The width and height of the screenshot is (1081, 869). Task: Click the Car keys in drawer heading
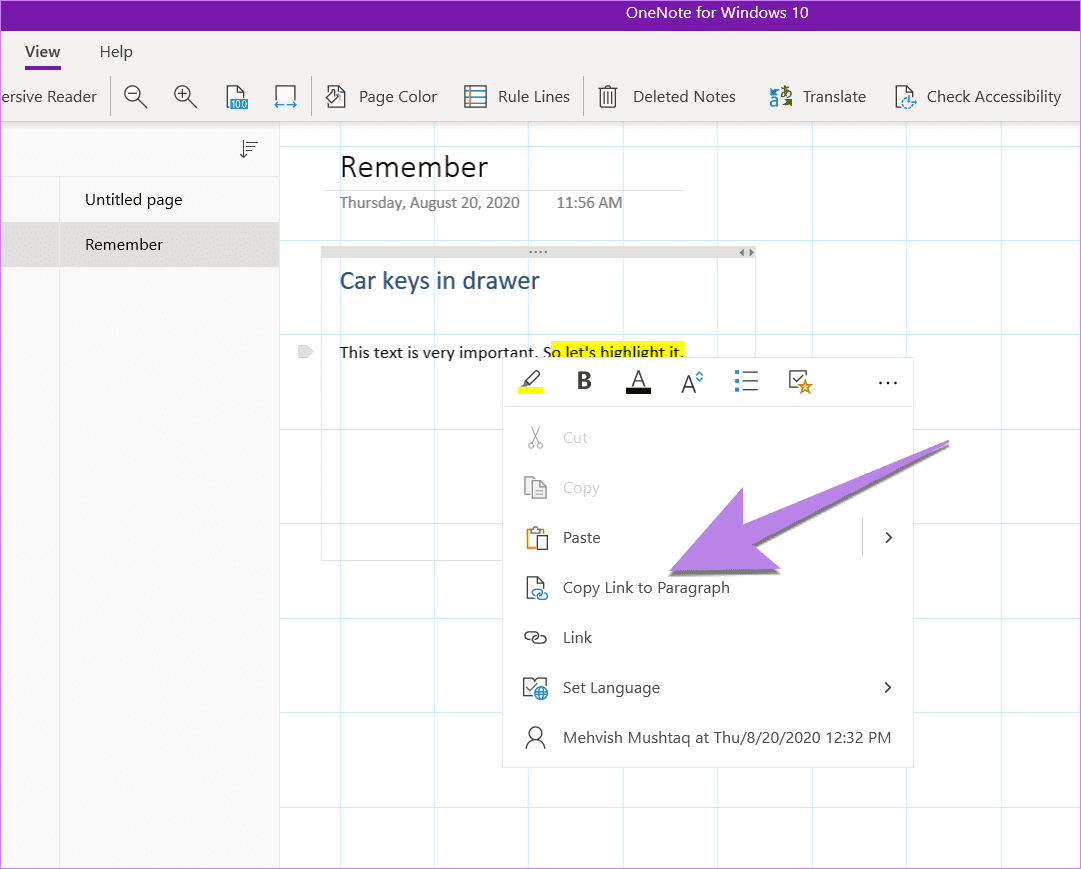440,281
